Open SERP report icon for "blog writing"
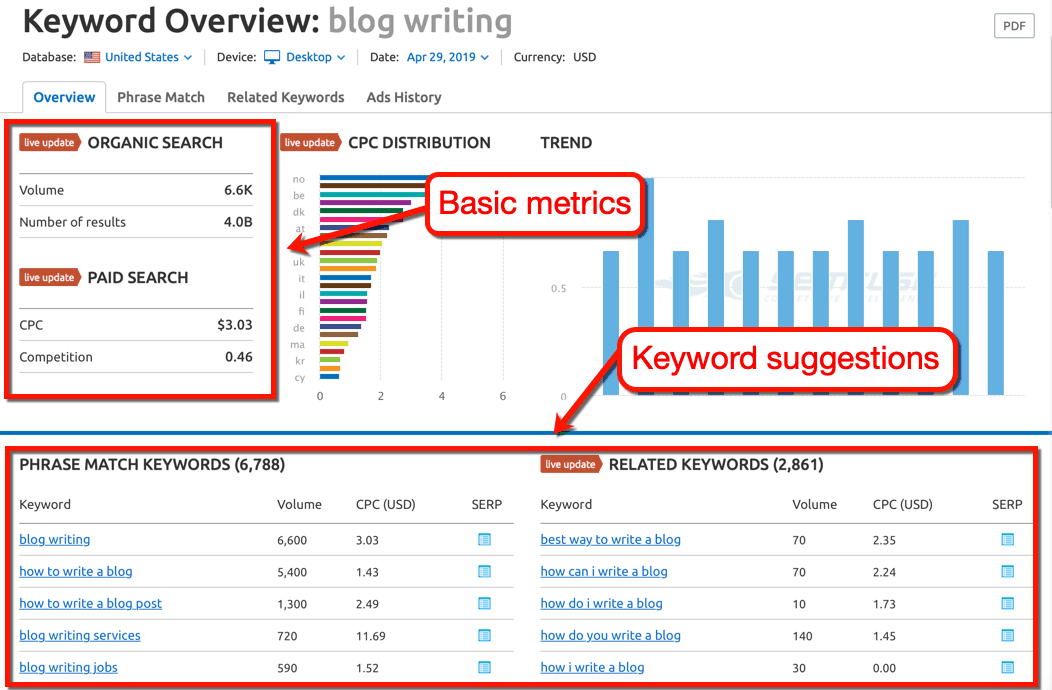This screenshot has height=690, width=1052. point(486,540)
